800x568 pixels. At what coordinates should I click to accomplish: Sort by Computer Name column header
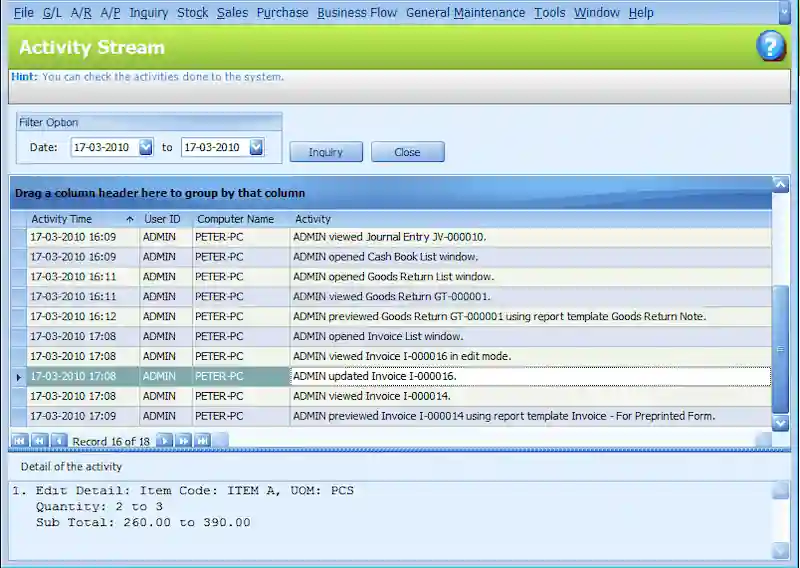click(241, 219)
